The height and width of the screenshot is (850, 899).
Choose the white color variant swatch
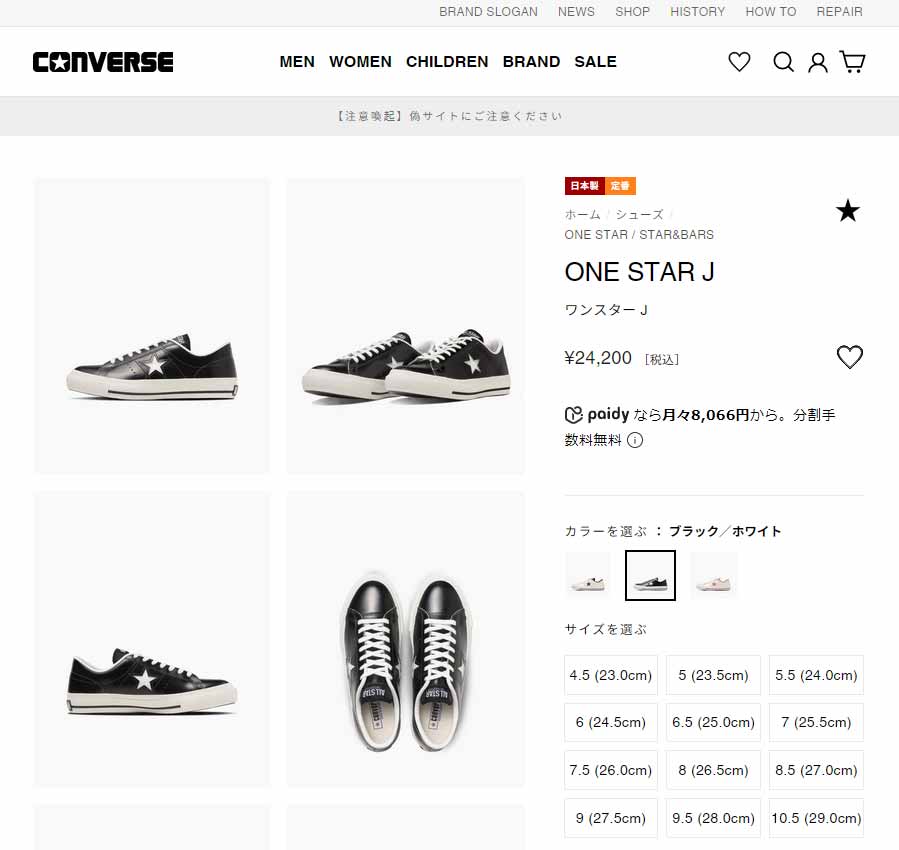click(588, 575)
